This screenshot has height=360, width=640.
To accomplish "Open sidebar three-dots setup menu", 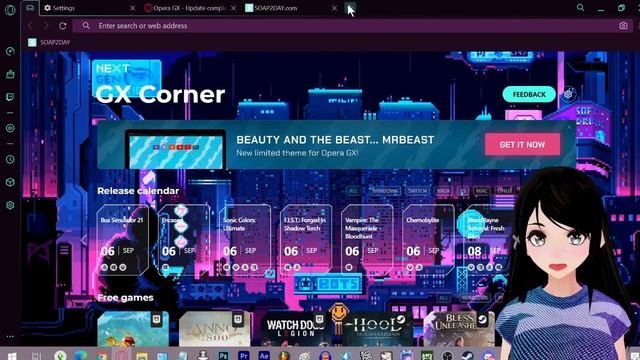I will (10, 337).
